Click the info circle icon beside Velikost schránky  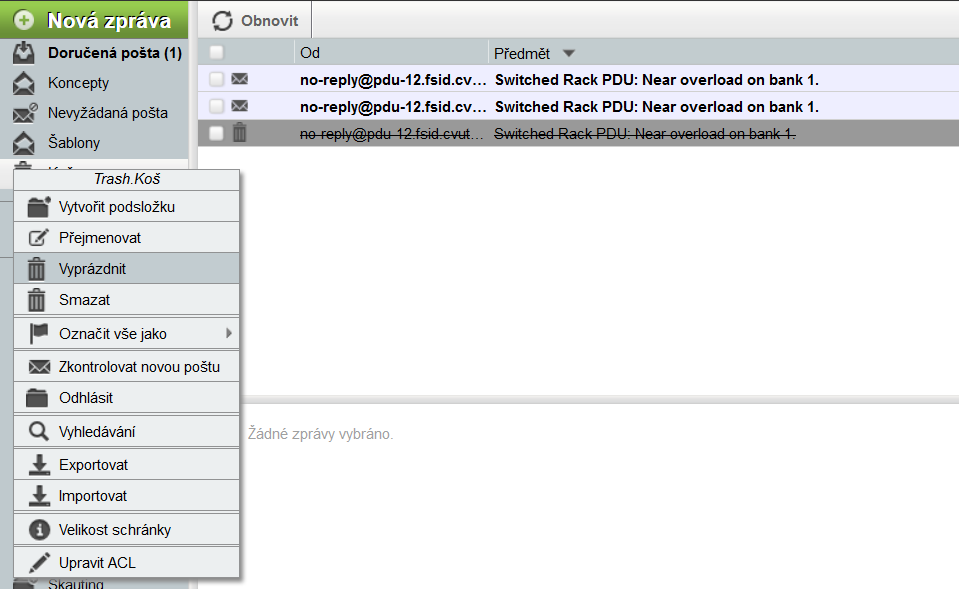[40, 530]
